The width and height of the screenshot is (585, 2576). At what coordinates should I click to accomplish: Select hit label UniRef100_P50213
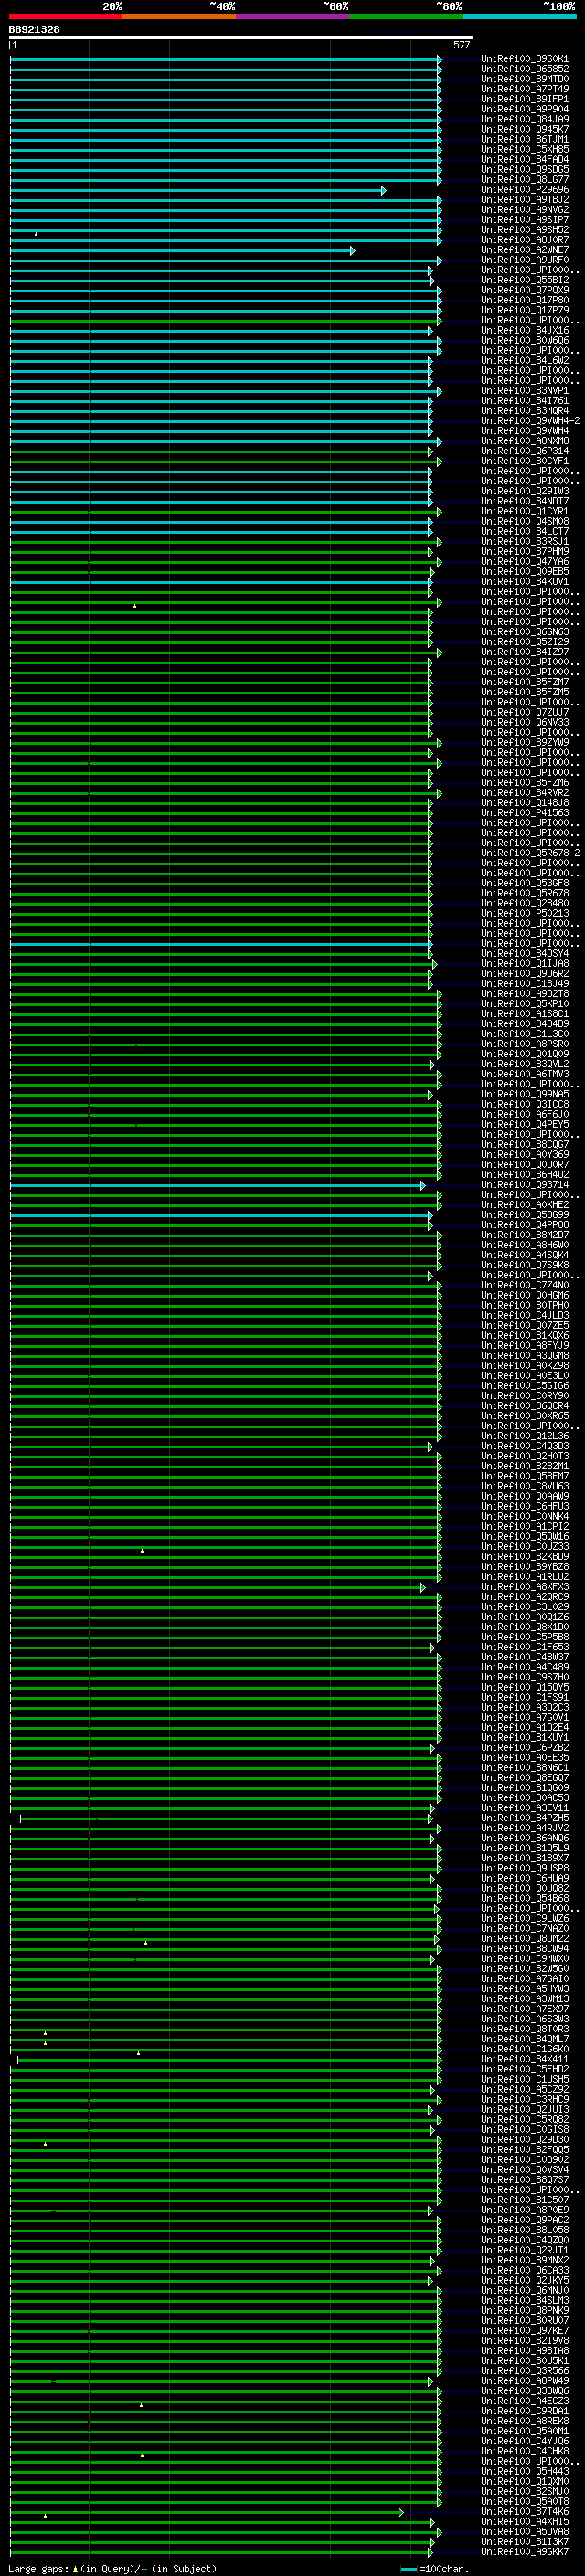point(525,913)
